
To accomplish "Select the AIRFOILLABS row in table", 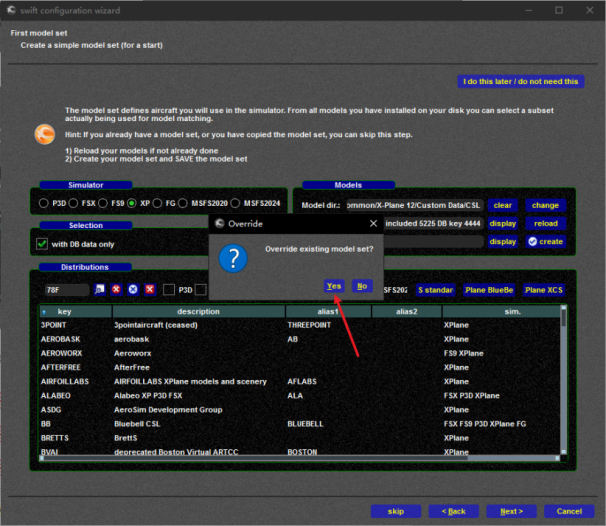I will 300,381.
